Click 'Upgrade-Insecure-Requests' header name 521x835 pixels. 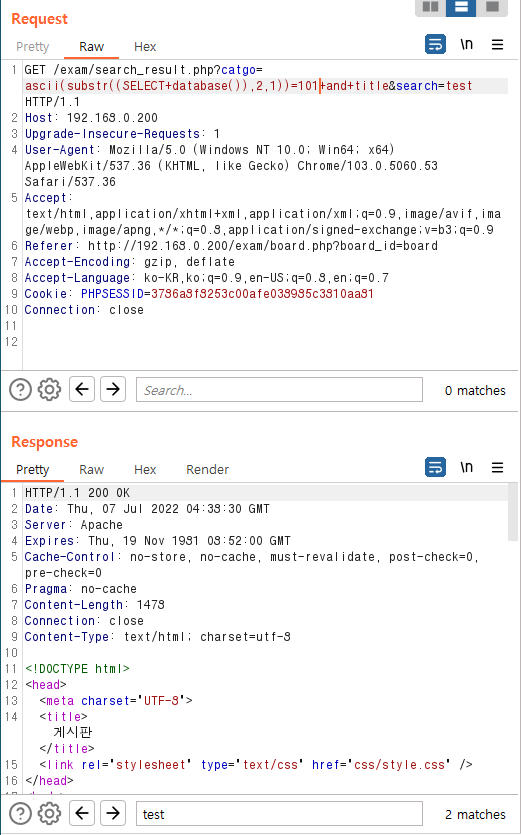(x=112, y=134)
